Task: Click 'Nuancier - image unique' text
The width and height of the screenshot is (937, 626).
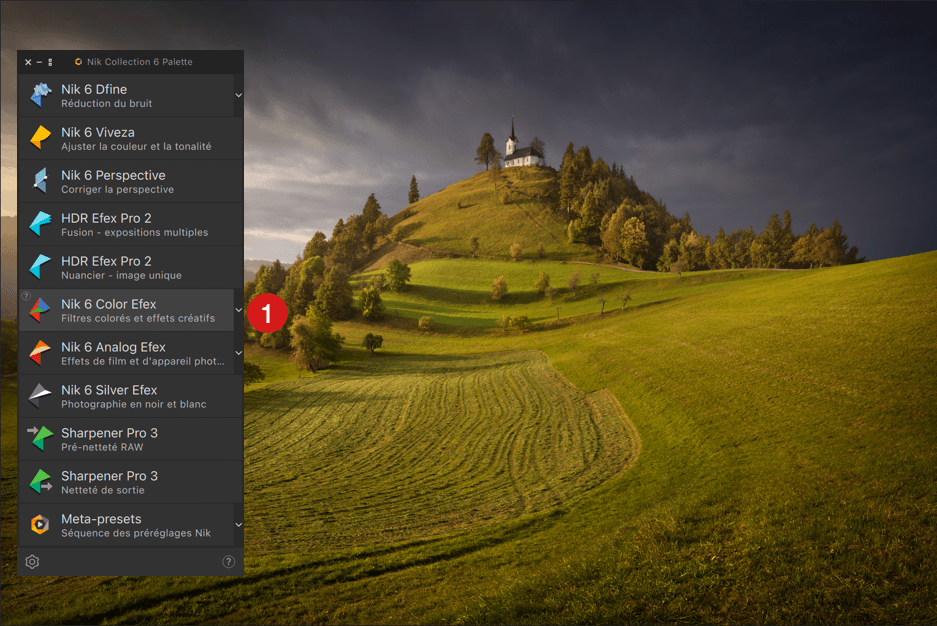Action: 121,275
